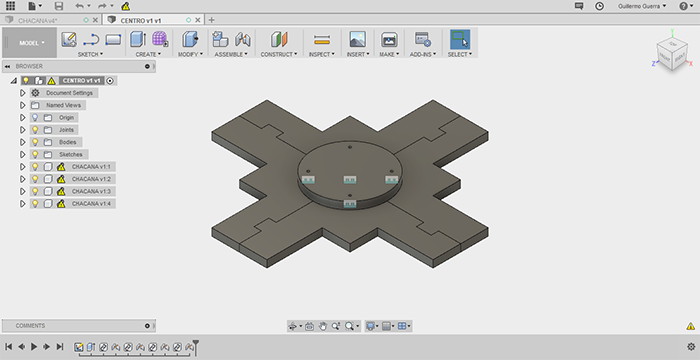Click the warning icon above timeline settings
Viewport: 700px width, 360px height.
(691, 326)
